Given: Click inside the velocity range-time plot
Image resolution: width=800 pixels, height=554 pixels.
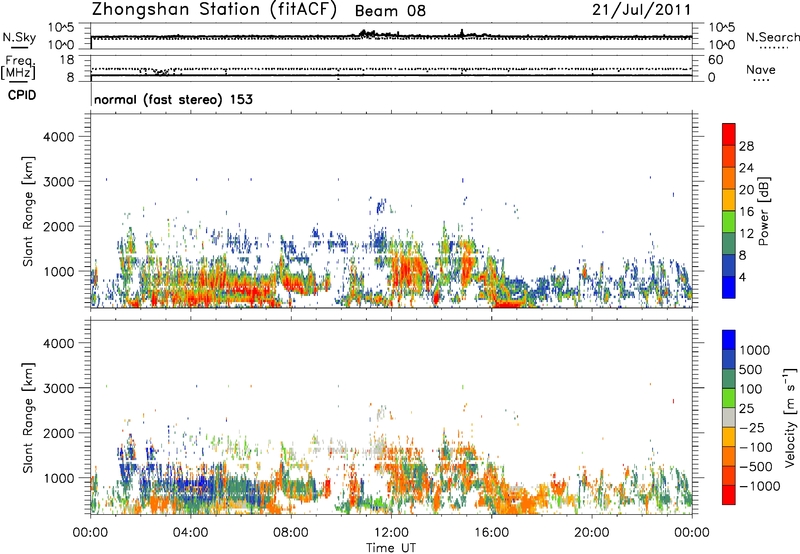Looking at the screenshot, I should [x=391, y=417].
